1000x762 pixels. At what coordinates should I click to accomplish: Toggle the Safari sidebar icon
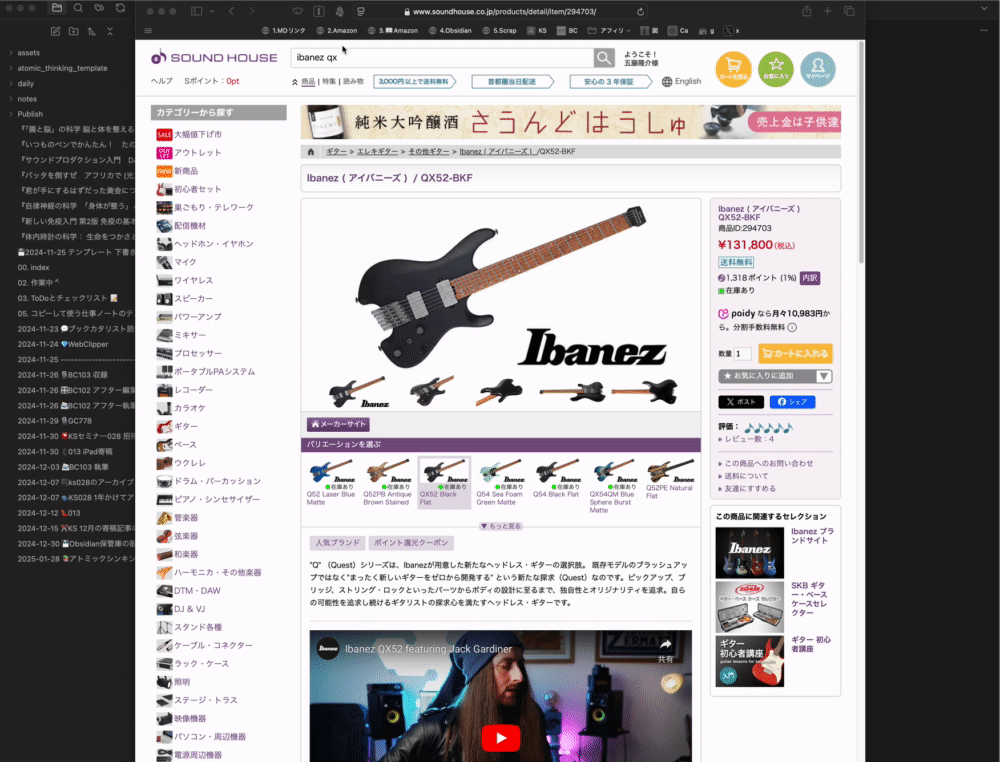tap(196, 11)
